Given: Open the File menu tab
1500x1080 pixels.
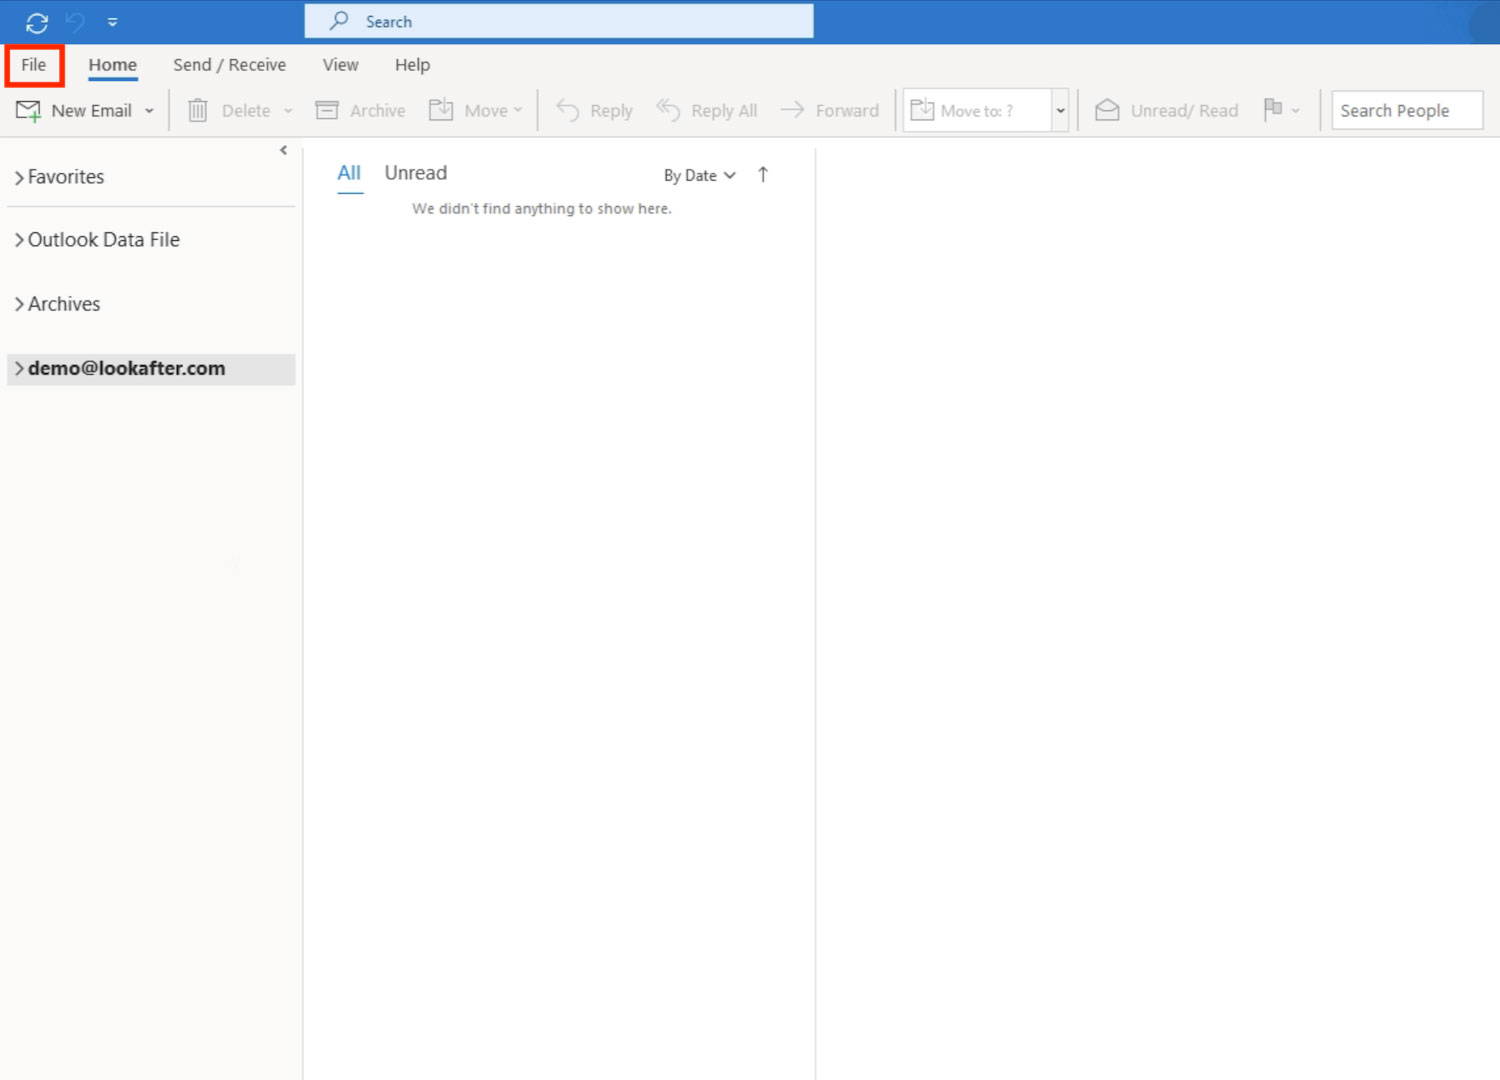Looking at the screenshot, I should [34, 65].
